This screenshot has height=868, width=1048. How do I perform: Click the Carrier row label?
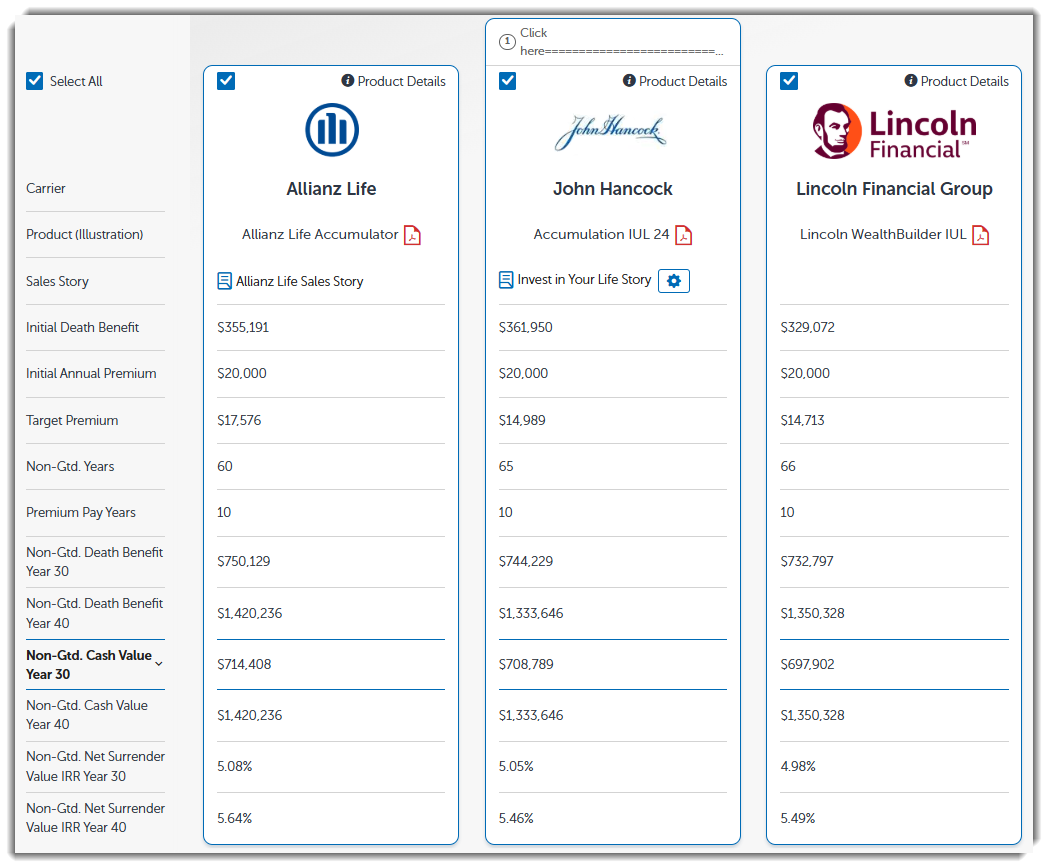pos(45,188)
